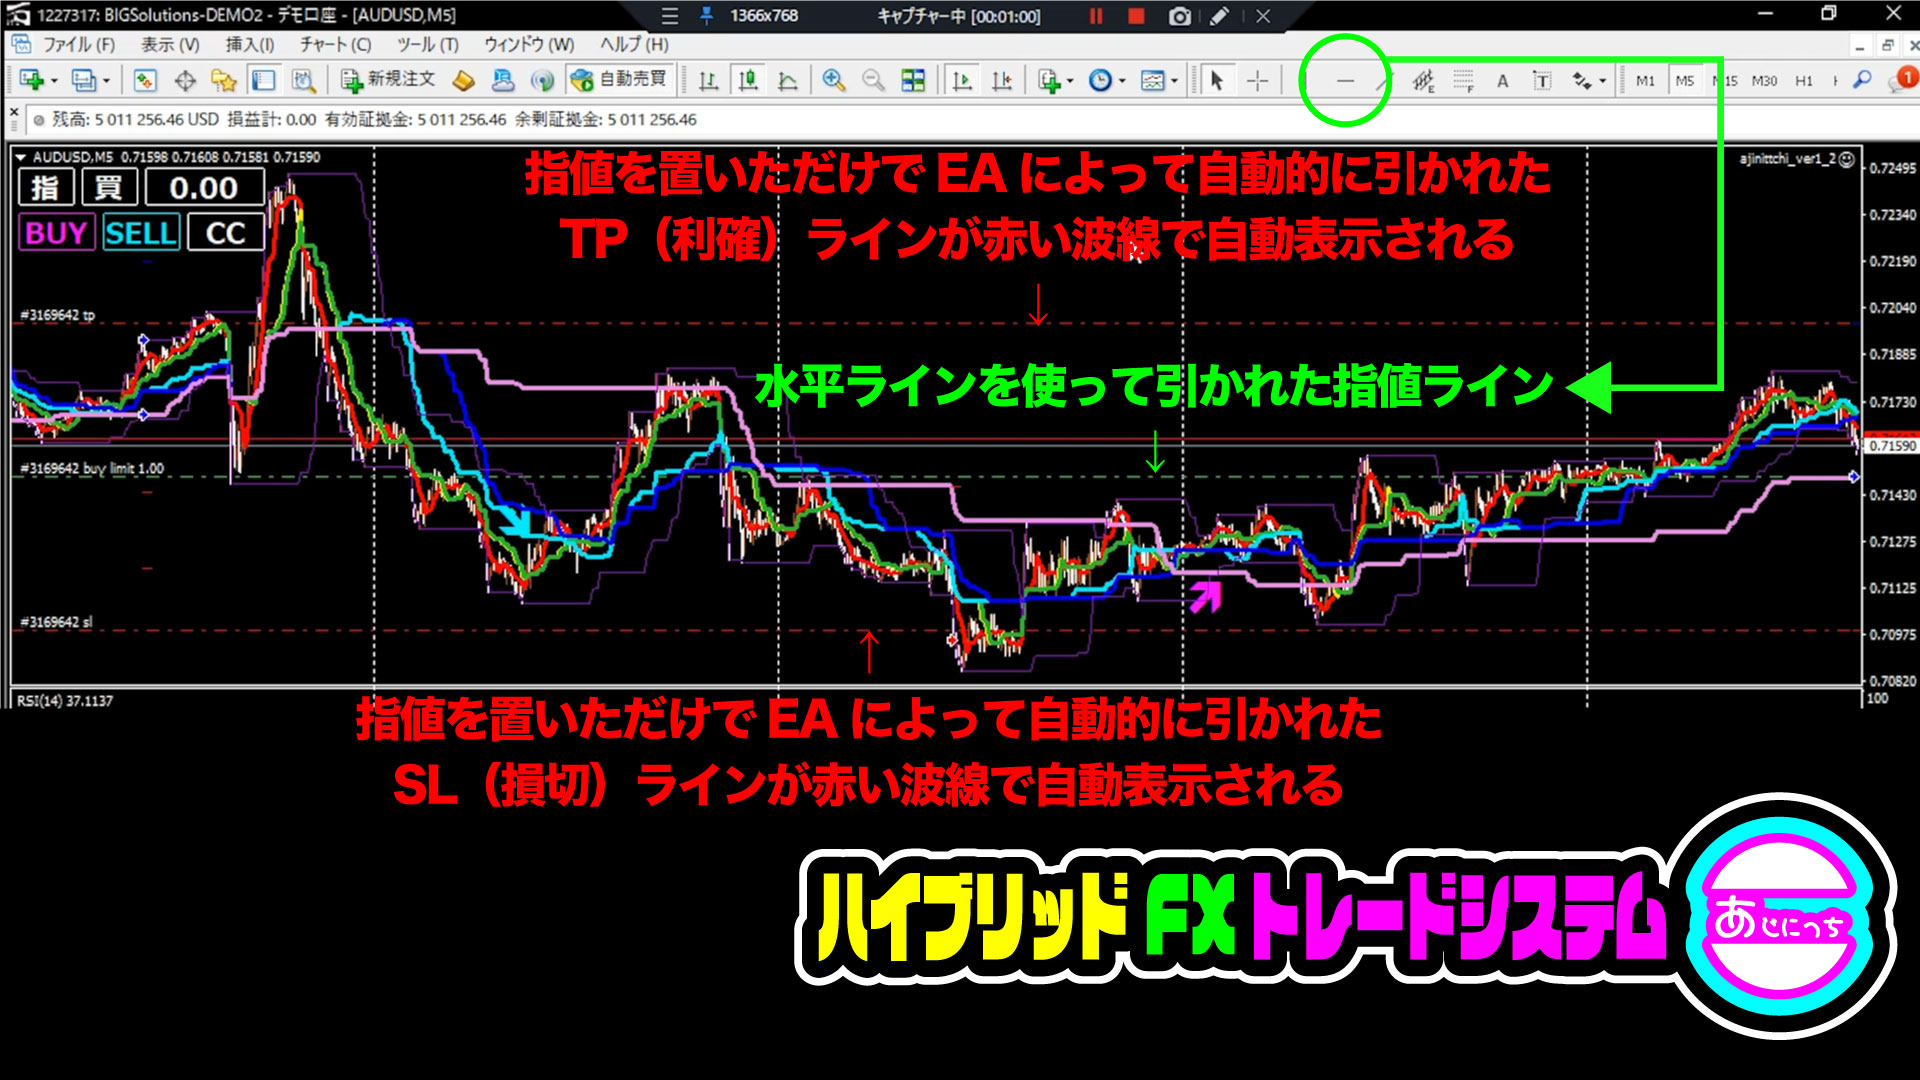Open the Market Watch window icon
This screenshot has width=1920, height=1080.
[145, 81]
